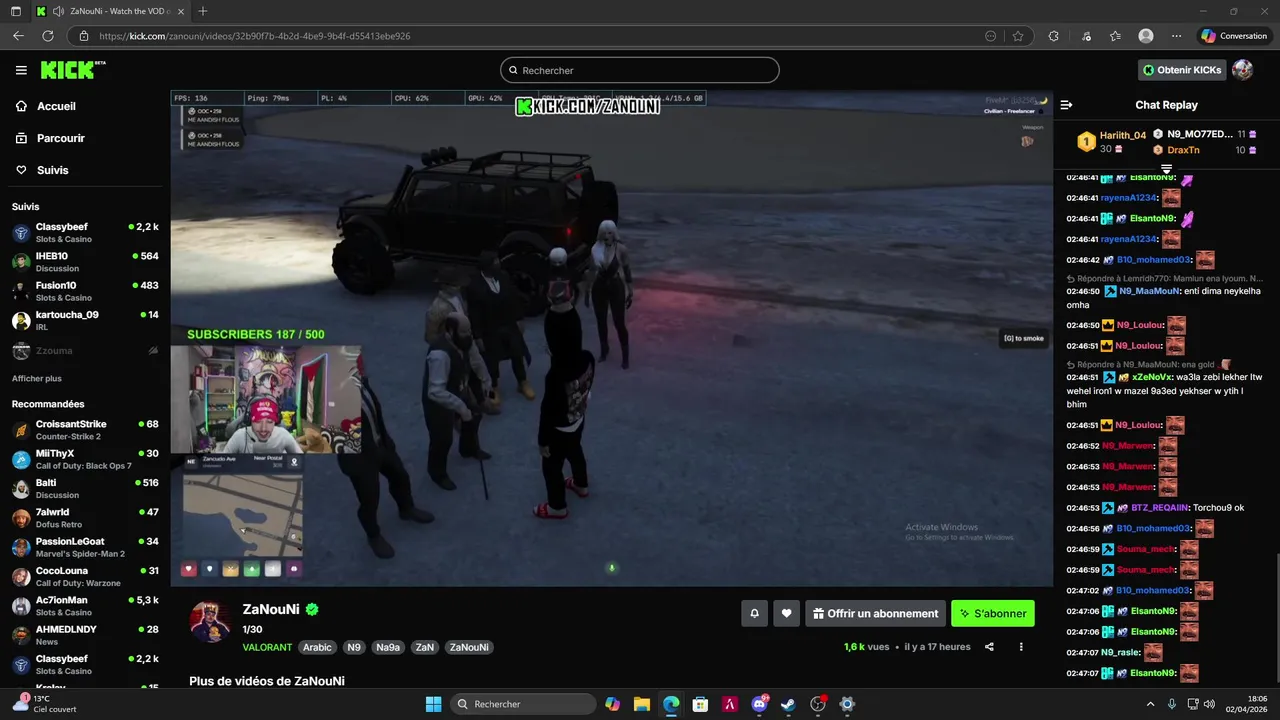The image size is (1280, 720).
Task: Open CocoLouna recommended channel
Action: [85, 576]
